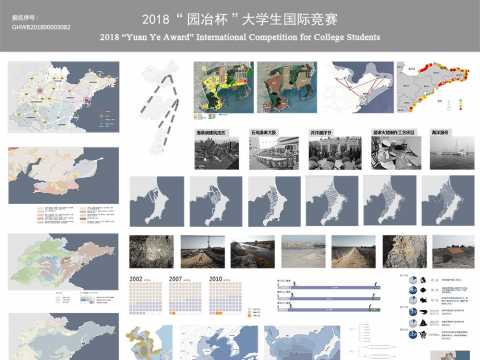Click the legend under the green terrain map

pos(85,298)
